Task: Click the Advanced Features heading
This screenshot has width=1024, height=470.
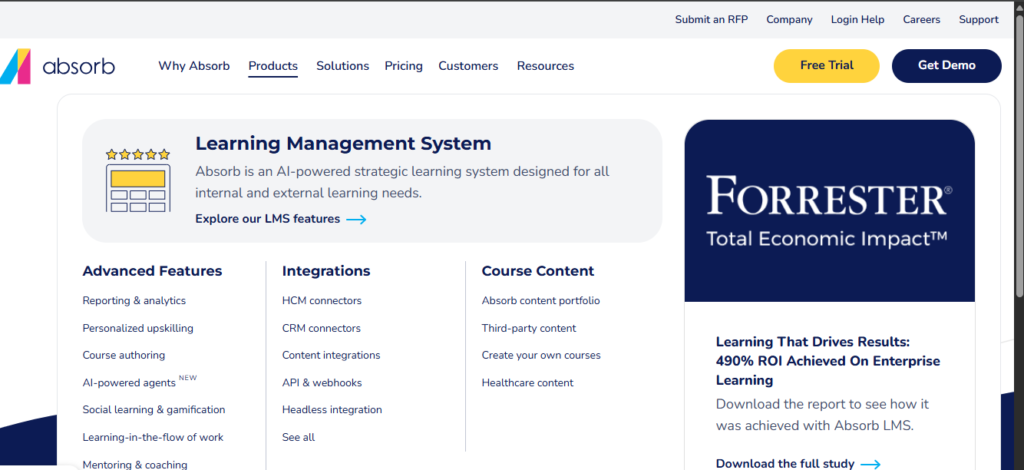Action: pyautogui.click(x=152, y=271)
